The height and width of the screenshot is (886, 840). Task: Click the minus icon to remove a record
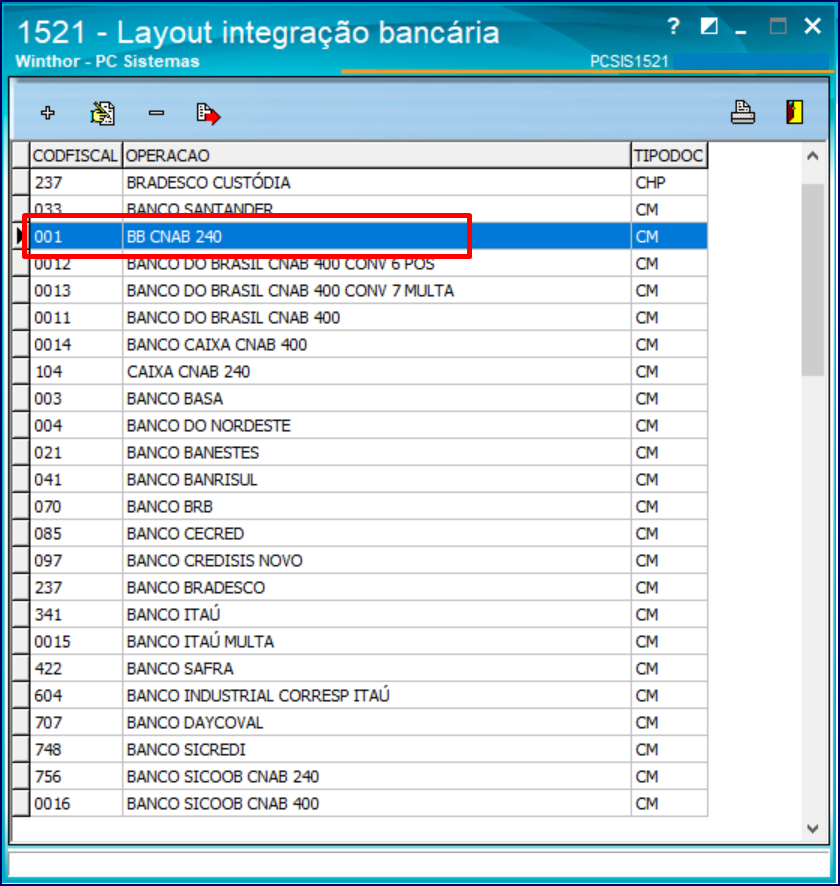pyautogui.click(x=156, y=113)
